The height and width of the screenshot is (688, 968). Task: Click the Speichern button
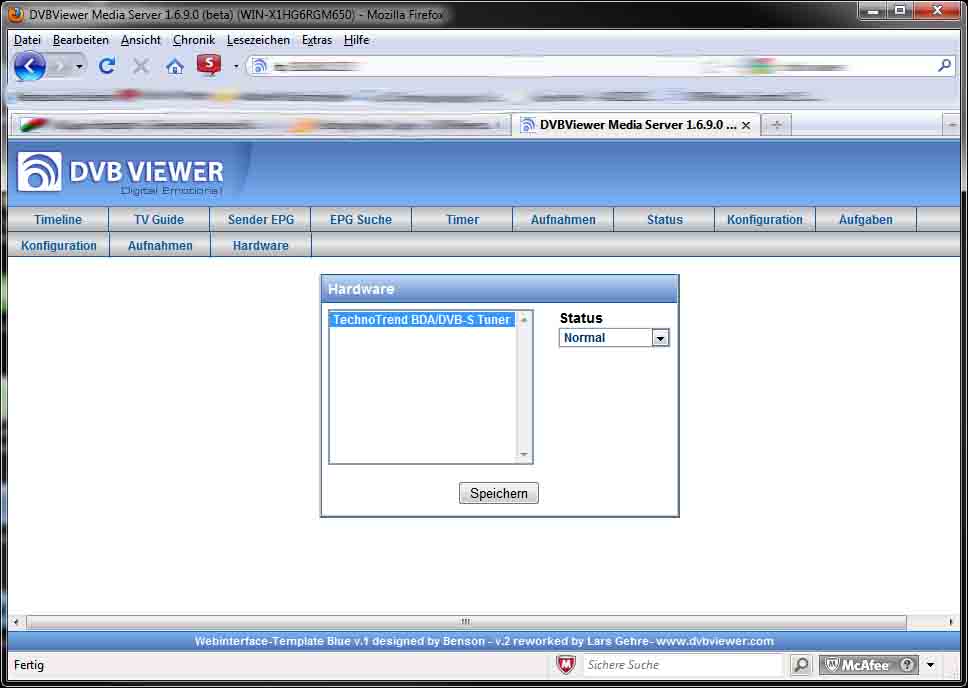point(499,493)
